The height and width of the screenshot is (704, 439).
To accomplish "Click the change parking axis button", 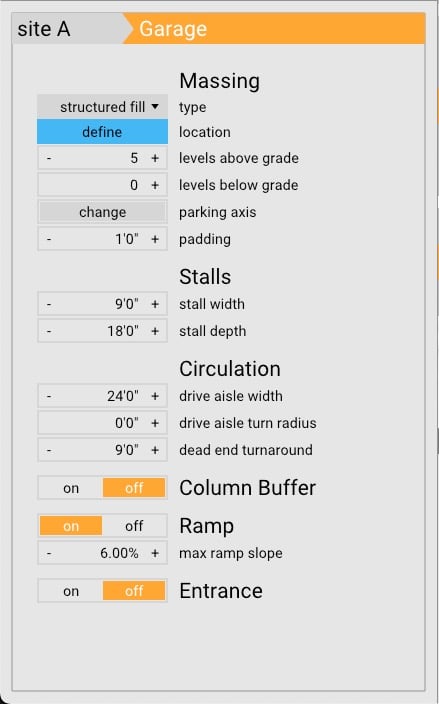I will pos(102,212).
